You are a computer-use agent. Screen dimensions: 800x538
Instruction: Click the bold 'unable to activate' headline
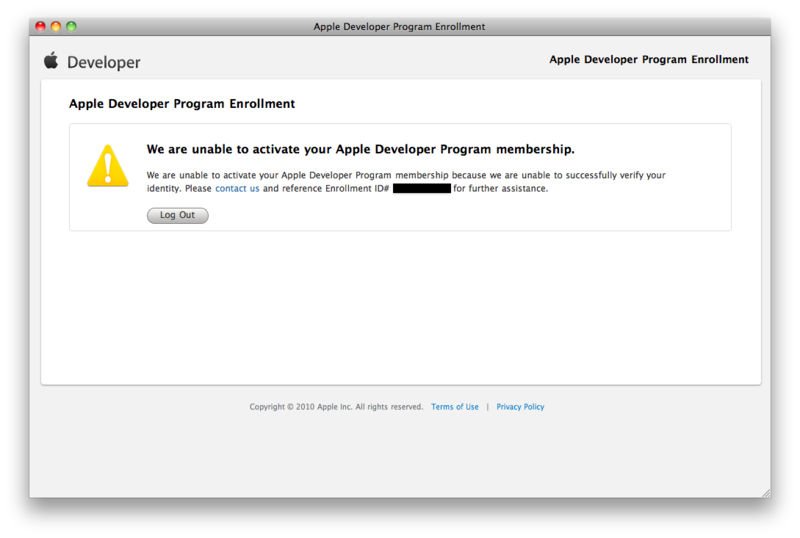[x=360, y=150]
